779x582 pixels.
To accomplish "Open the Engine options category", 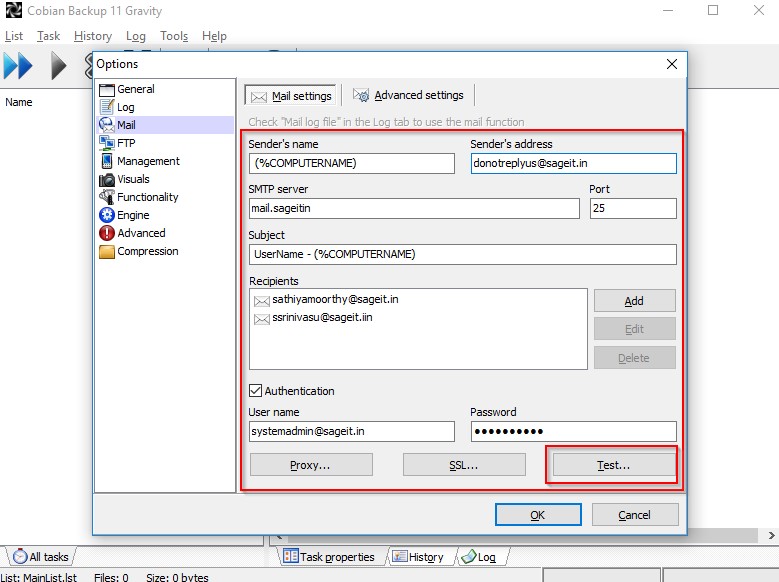I will (x=133, y=215).
